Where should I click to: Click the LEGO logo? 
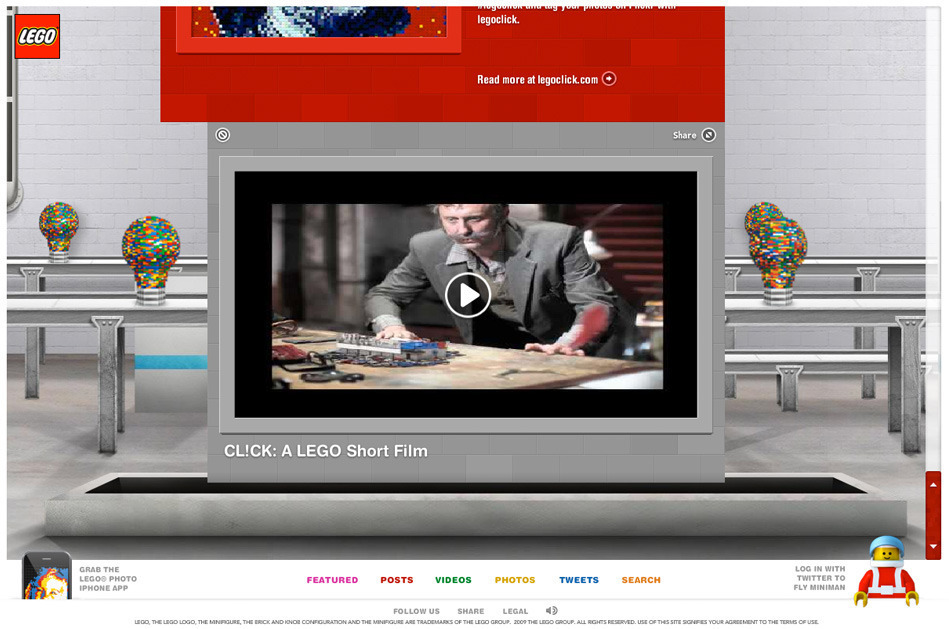pyautogui.click(x=37, y=36)
